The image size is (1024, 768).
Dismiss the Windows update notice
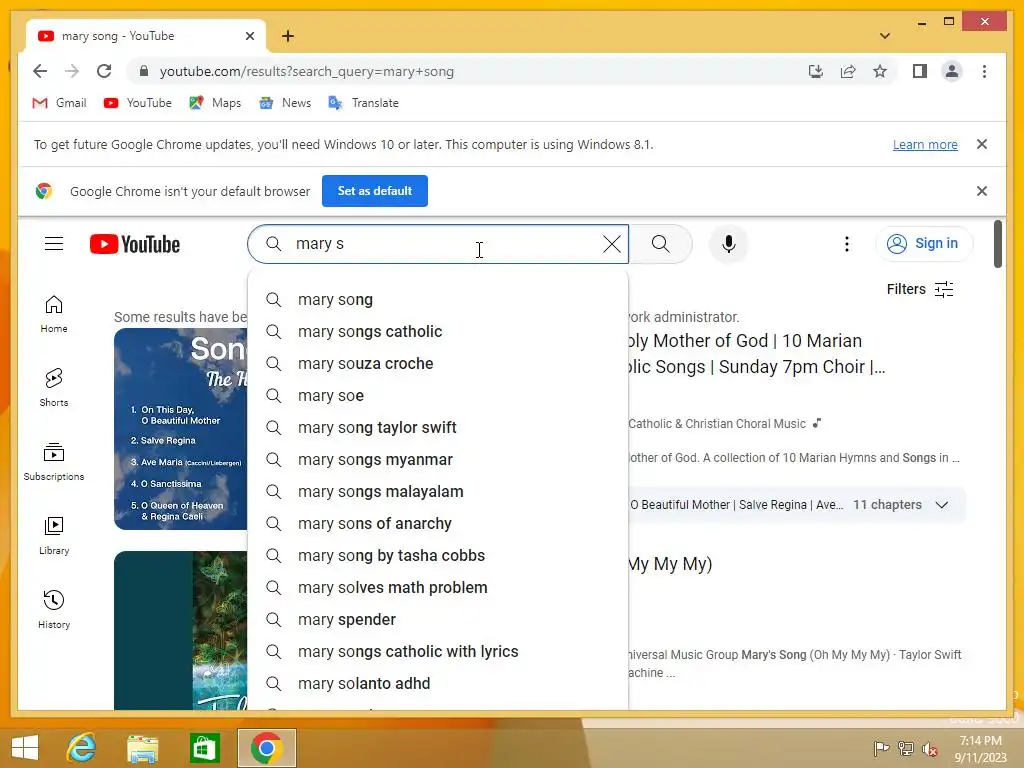click(x=982, y=144)
